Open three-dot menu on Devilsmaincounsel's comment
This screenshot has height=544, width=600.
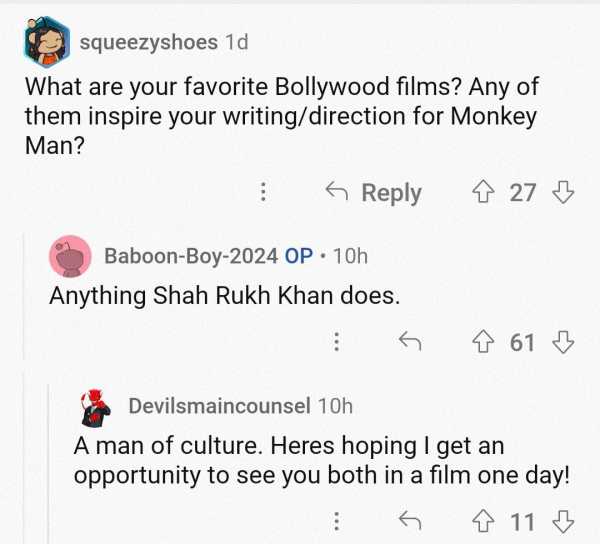[336, 520]
